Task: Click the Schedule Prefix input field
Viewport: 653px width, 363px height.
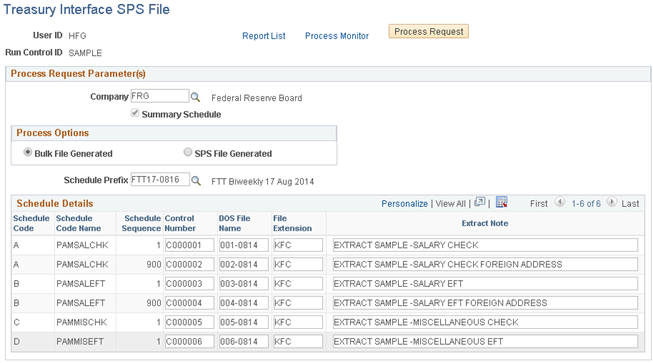Action: [x=160, y=179]
